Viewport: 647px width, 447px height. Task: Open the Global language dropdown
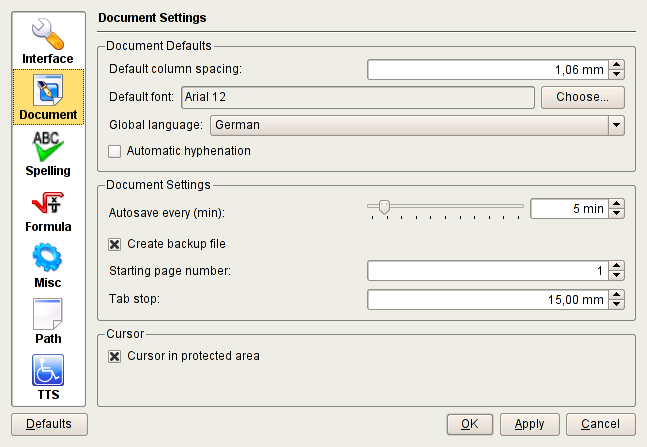(x=616, y=125)
